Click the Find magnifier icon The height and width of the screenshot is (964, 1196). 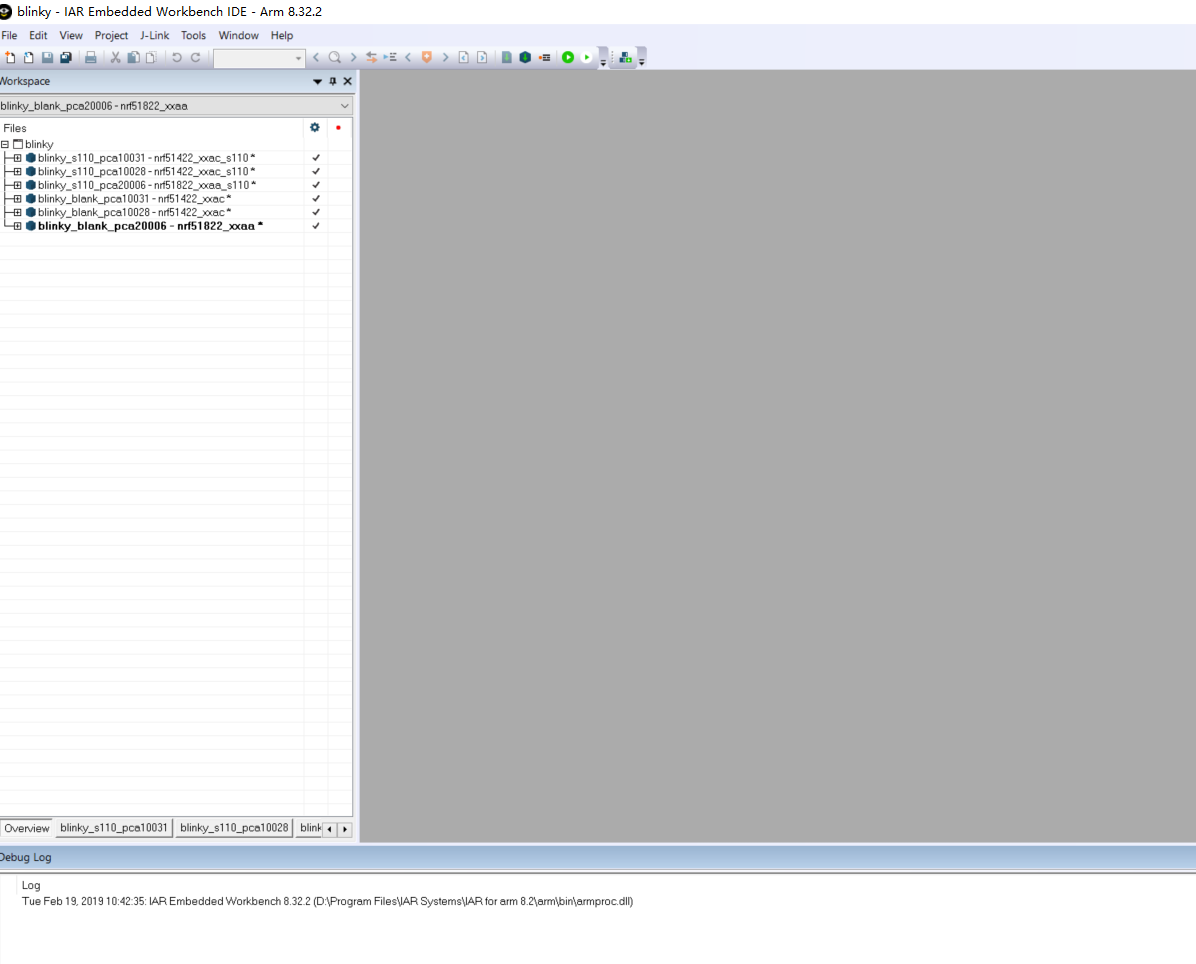[x=335, y=57]
